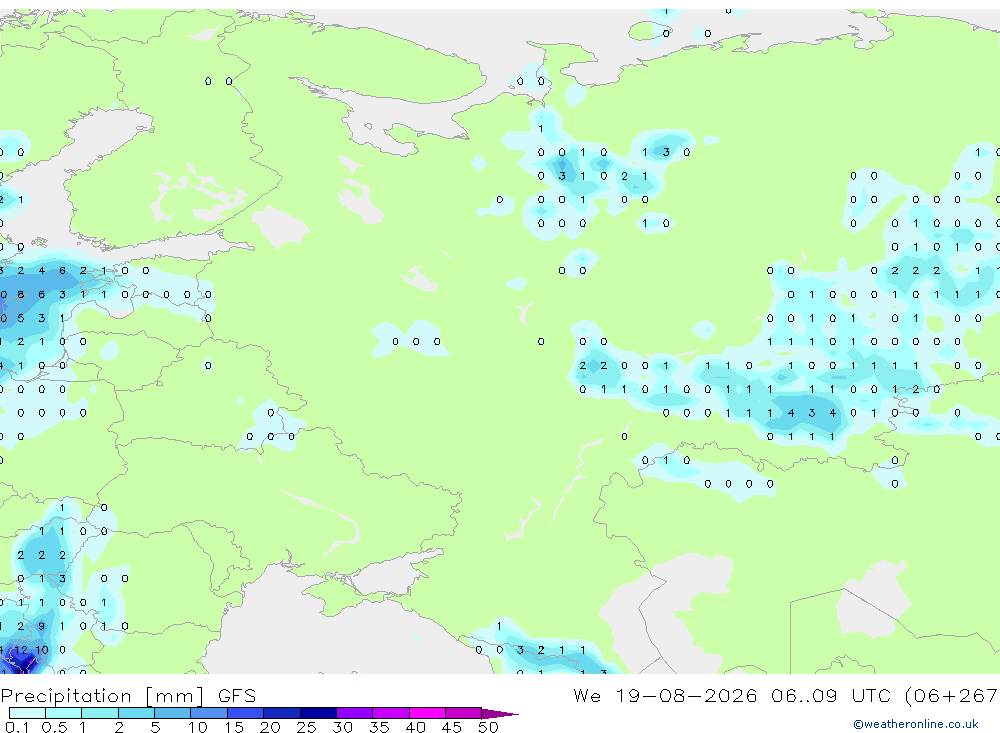This screenshot has height=733, width=1000.
Task: Click the '12' precipitation value on map
Action: coord(21,649)
